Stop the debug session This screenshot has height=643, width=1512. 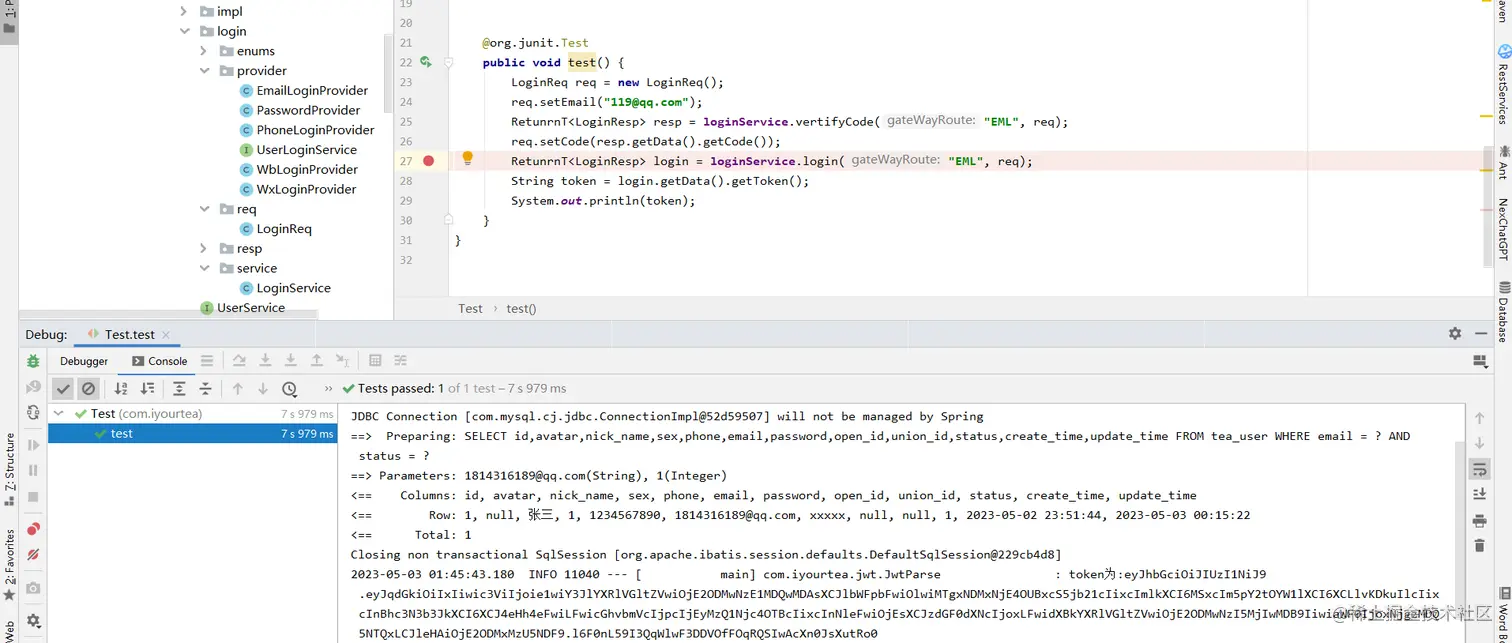(33, 497)
